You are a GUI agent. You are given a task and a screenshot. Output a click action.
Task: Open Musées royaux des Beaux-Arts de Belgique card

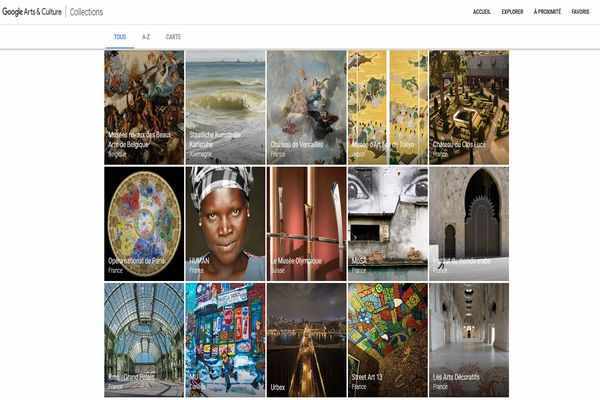pos(144,108)
